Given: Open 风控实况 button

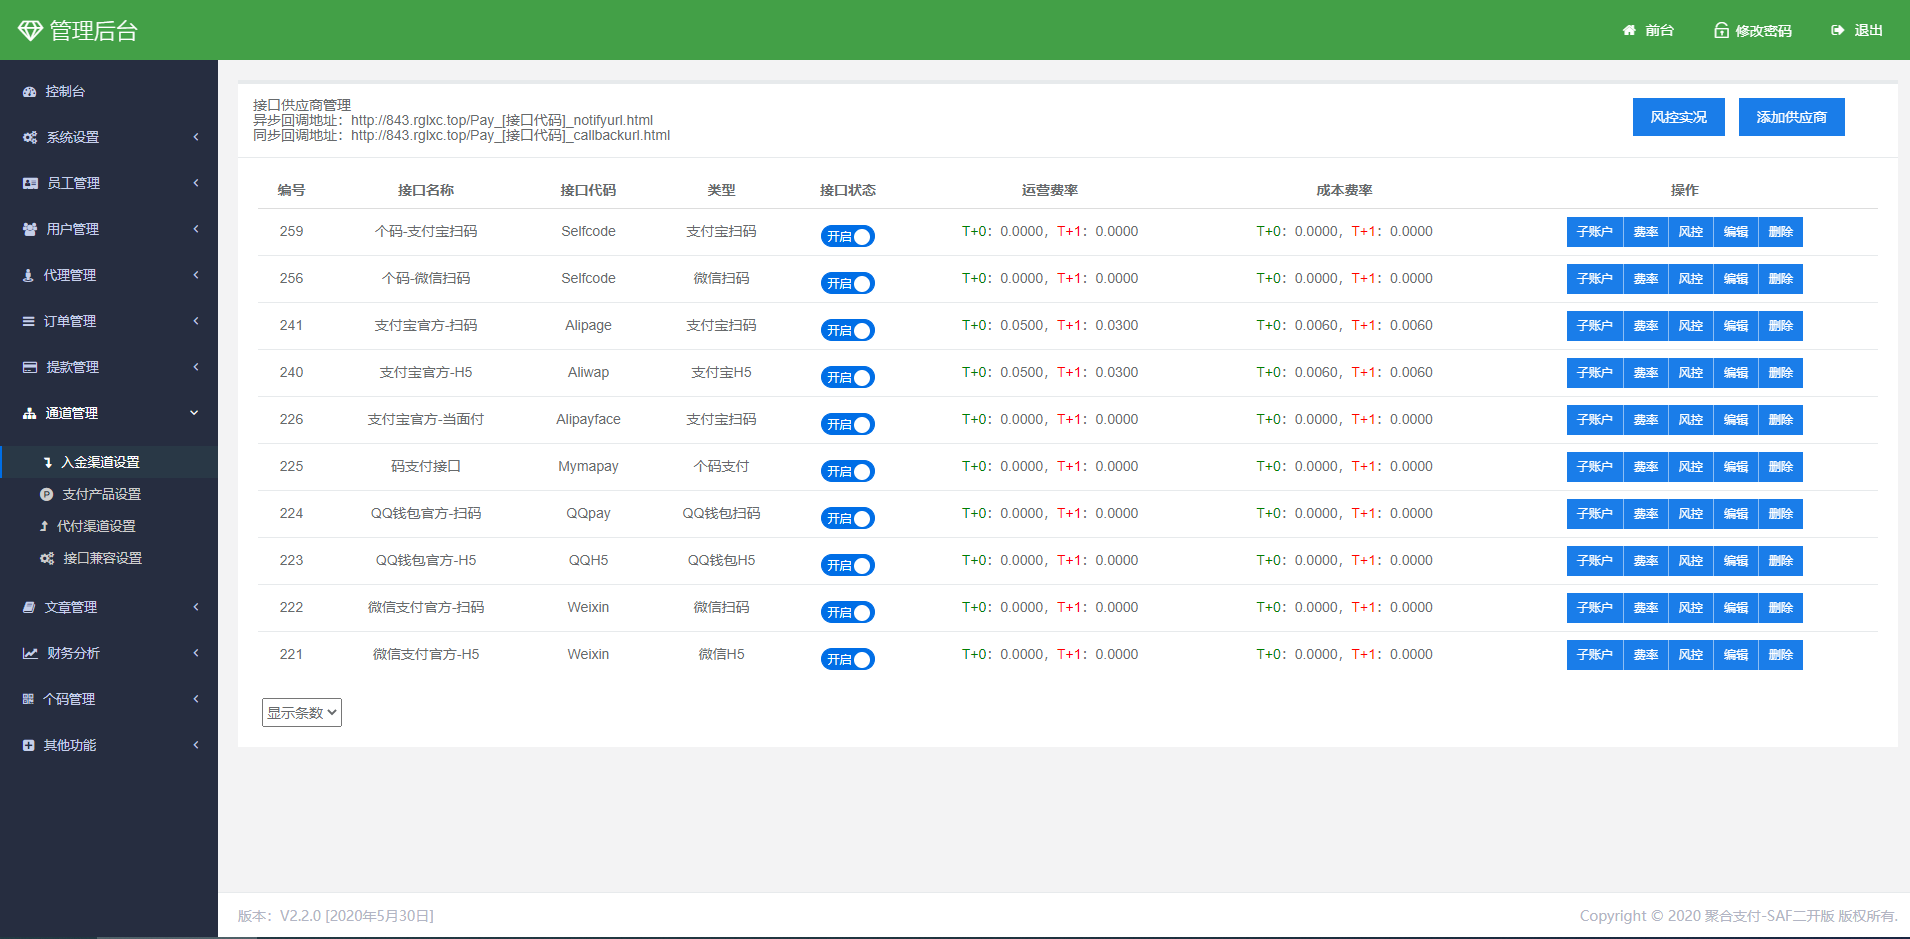Looking at the screenshot, I should [1678, 117].
